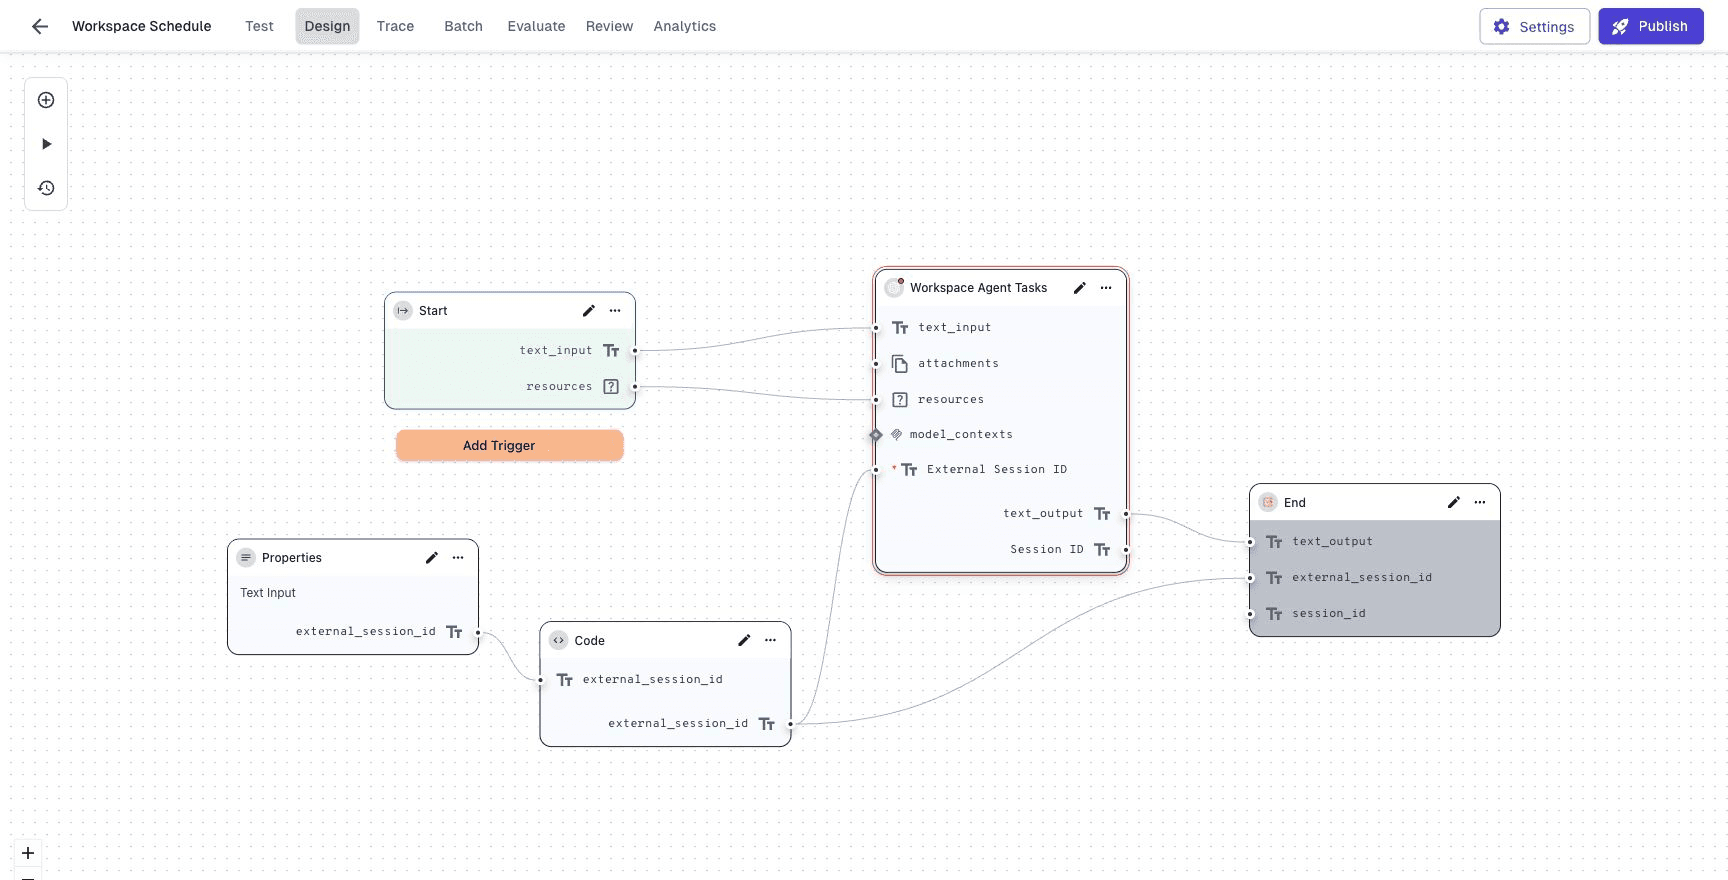Click Workspace Agent Tasks node avatar icon
1728x880 pixels.
coord(894,288)
